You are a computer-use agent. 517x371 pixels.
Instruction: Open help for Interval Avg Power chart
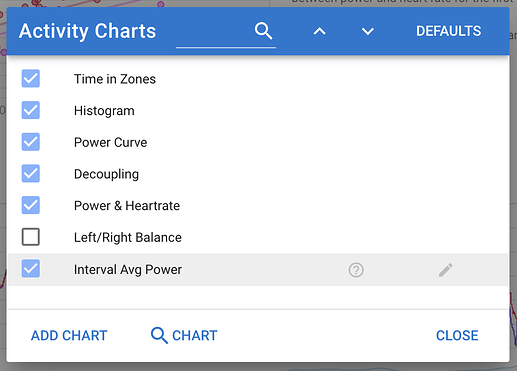pos(356,270)
